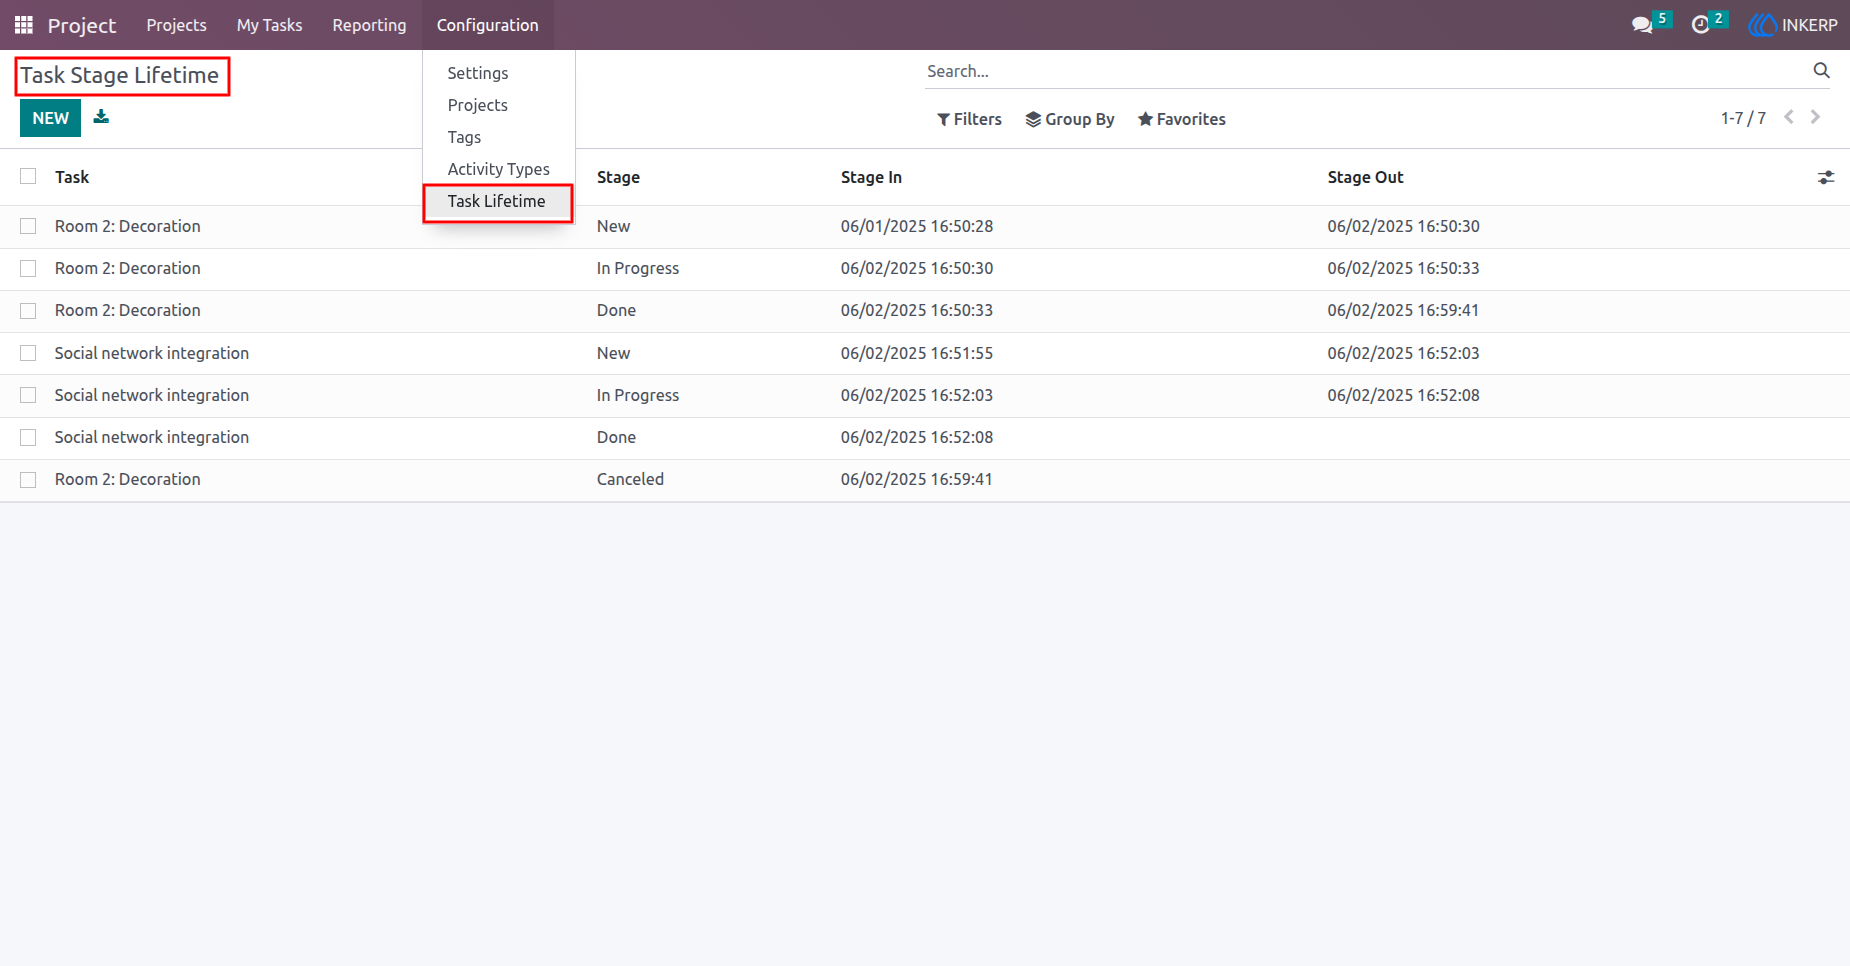Sort by the Stage column header
The image size is (1850, 966).
pyautogui.click(x=618, y=177)
